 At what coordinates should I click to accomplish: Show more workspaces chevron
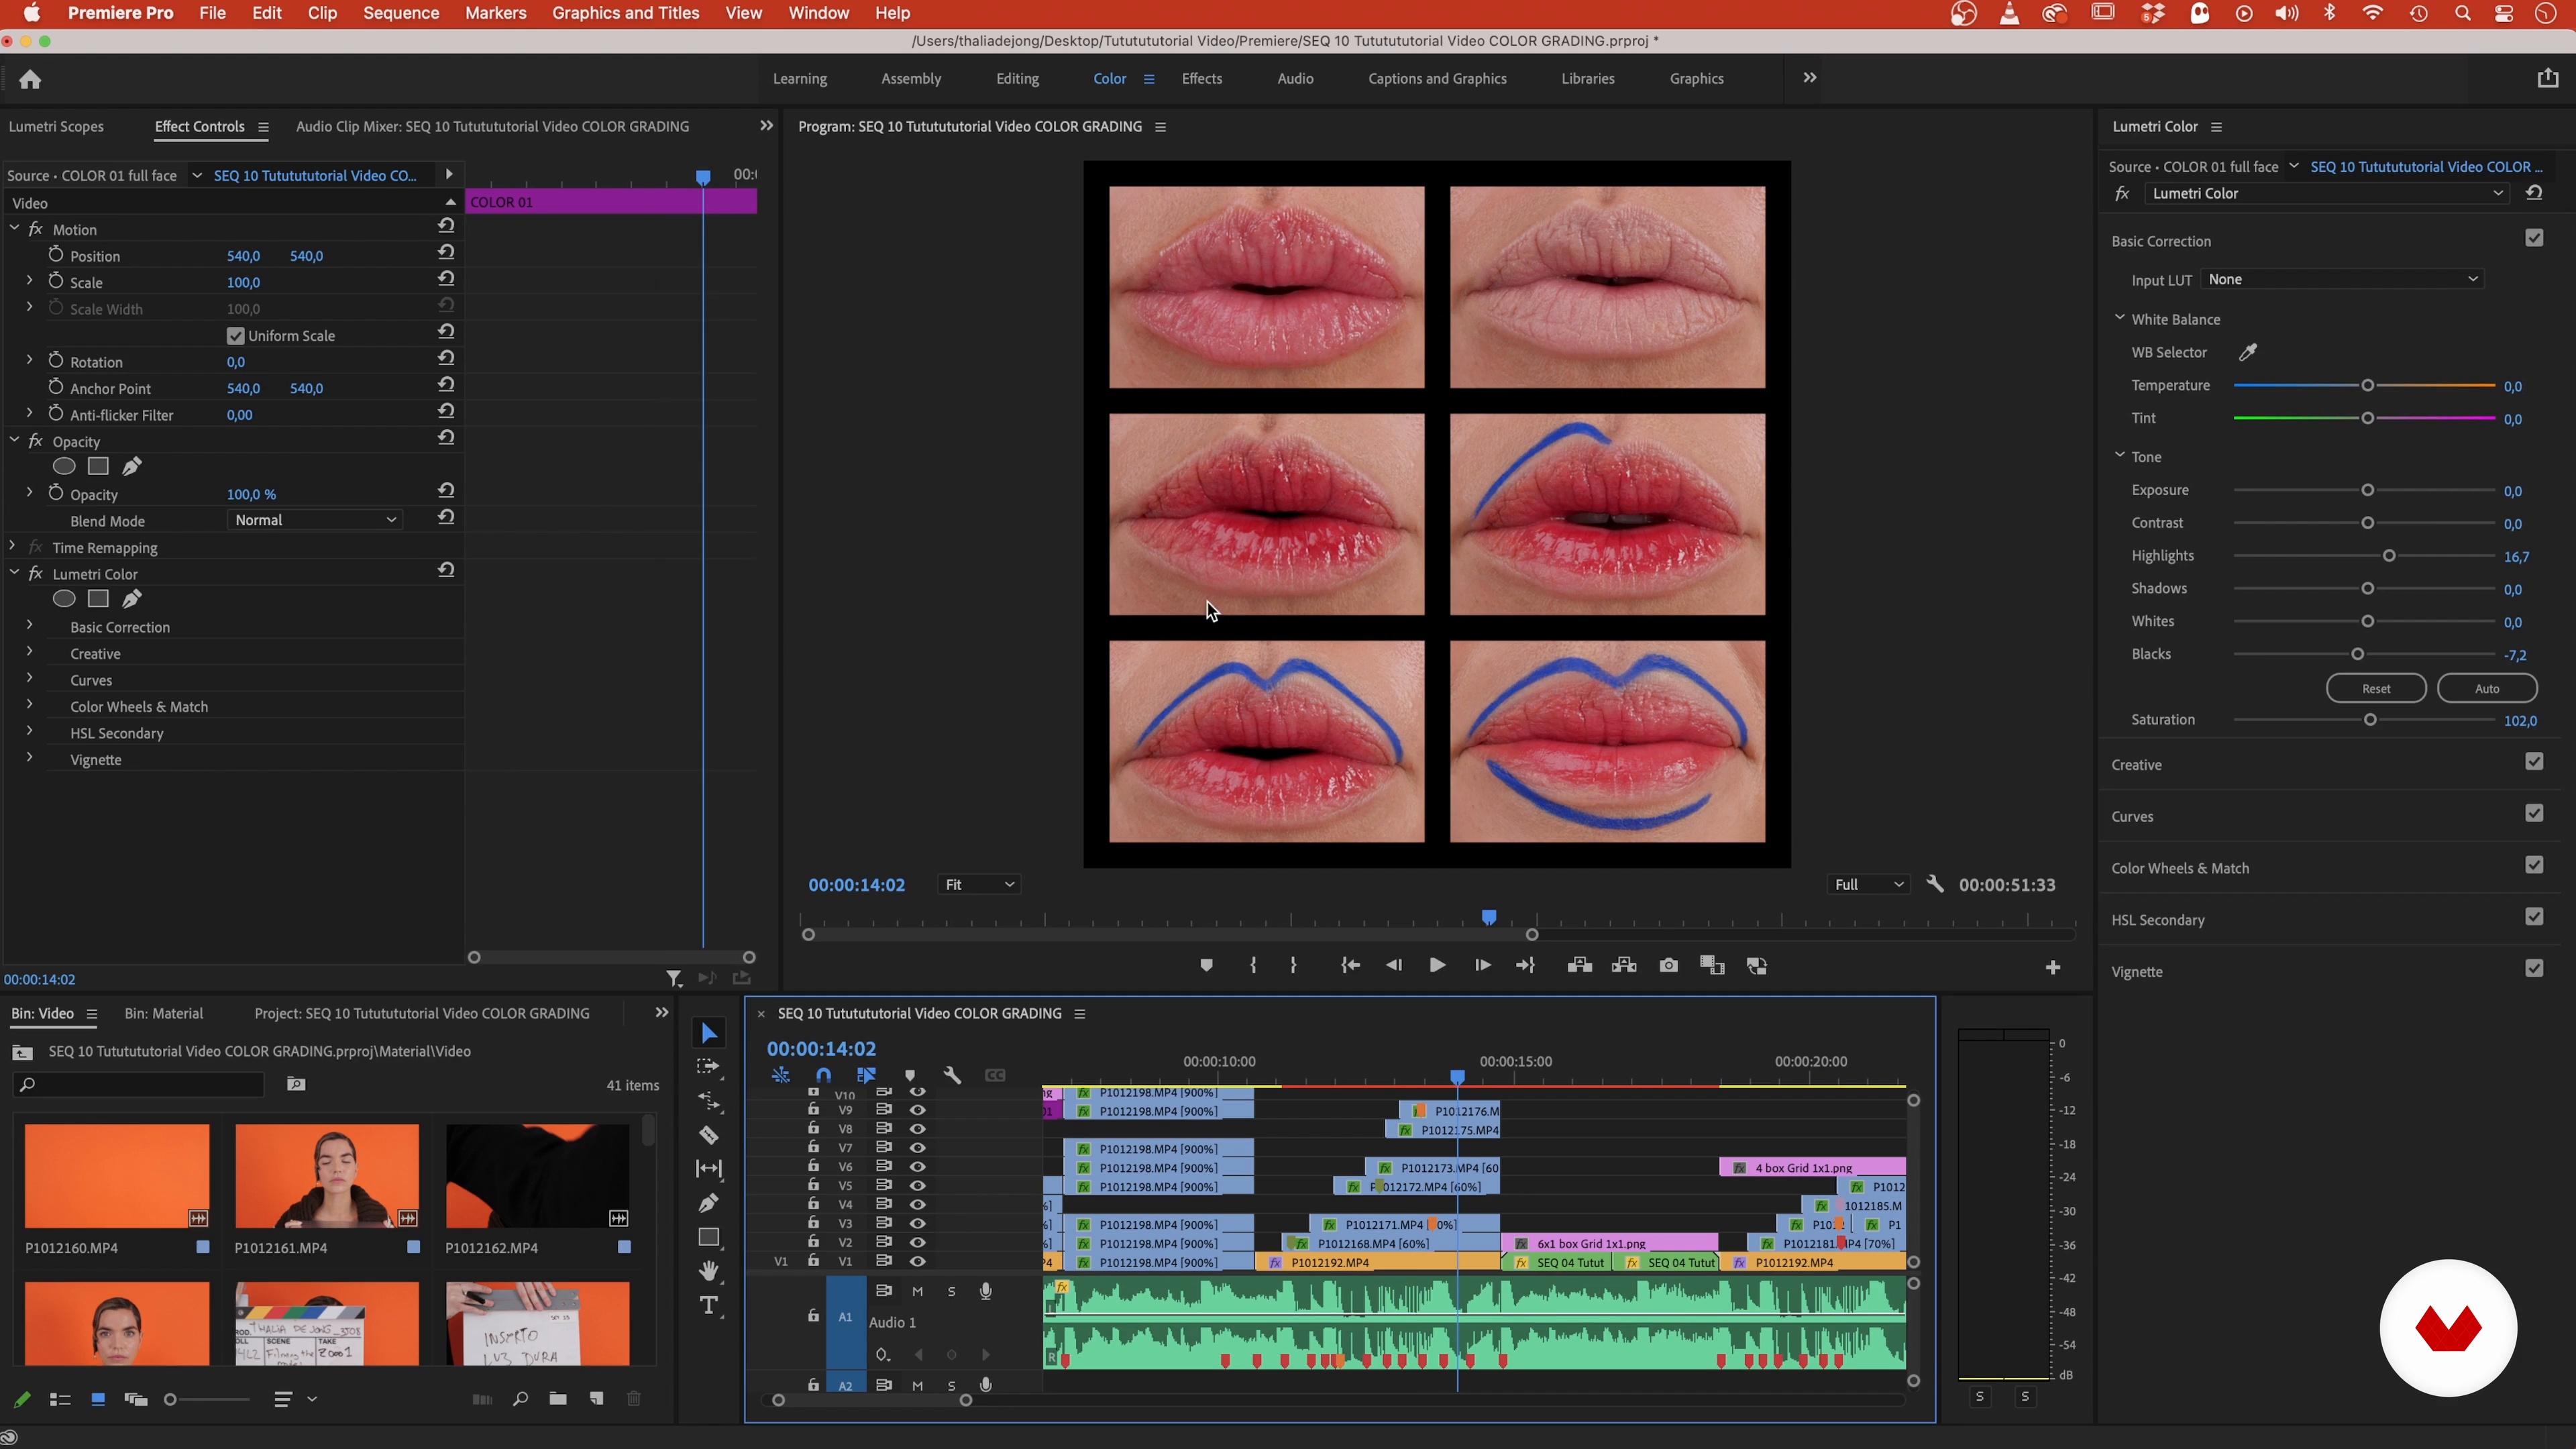click(1809, 78)
